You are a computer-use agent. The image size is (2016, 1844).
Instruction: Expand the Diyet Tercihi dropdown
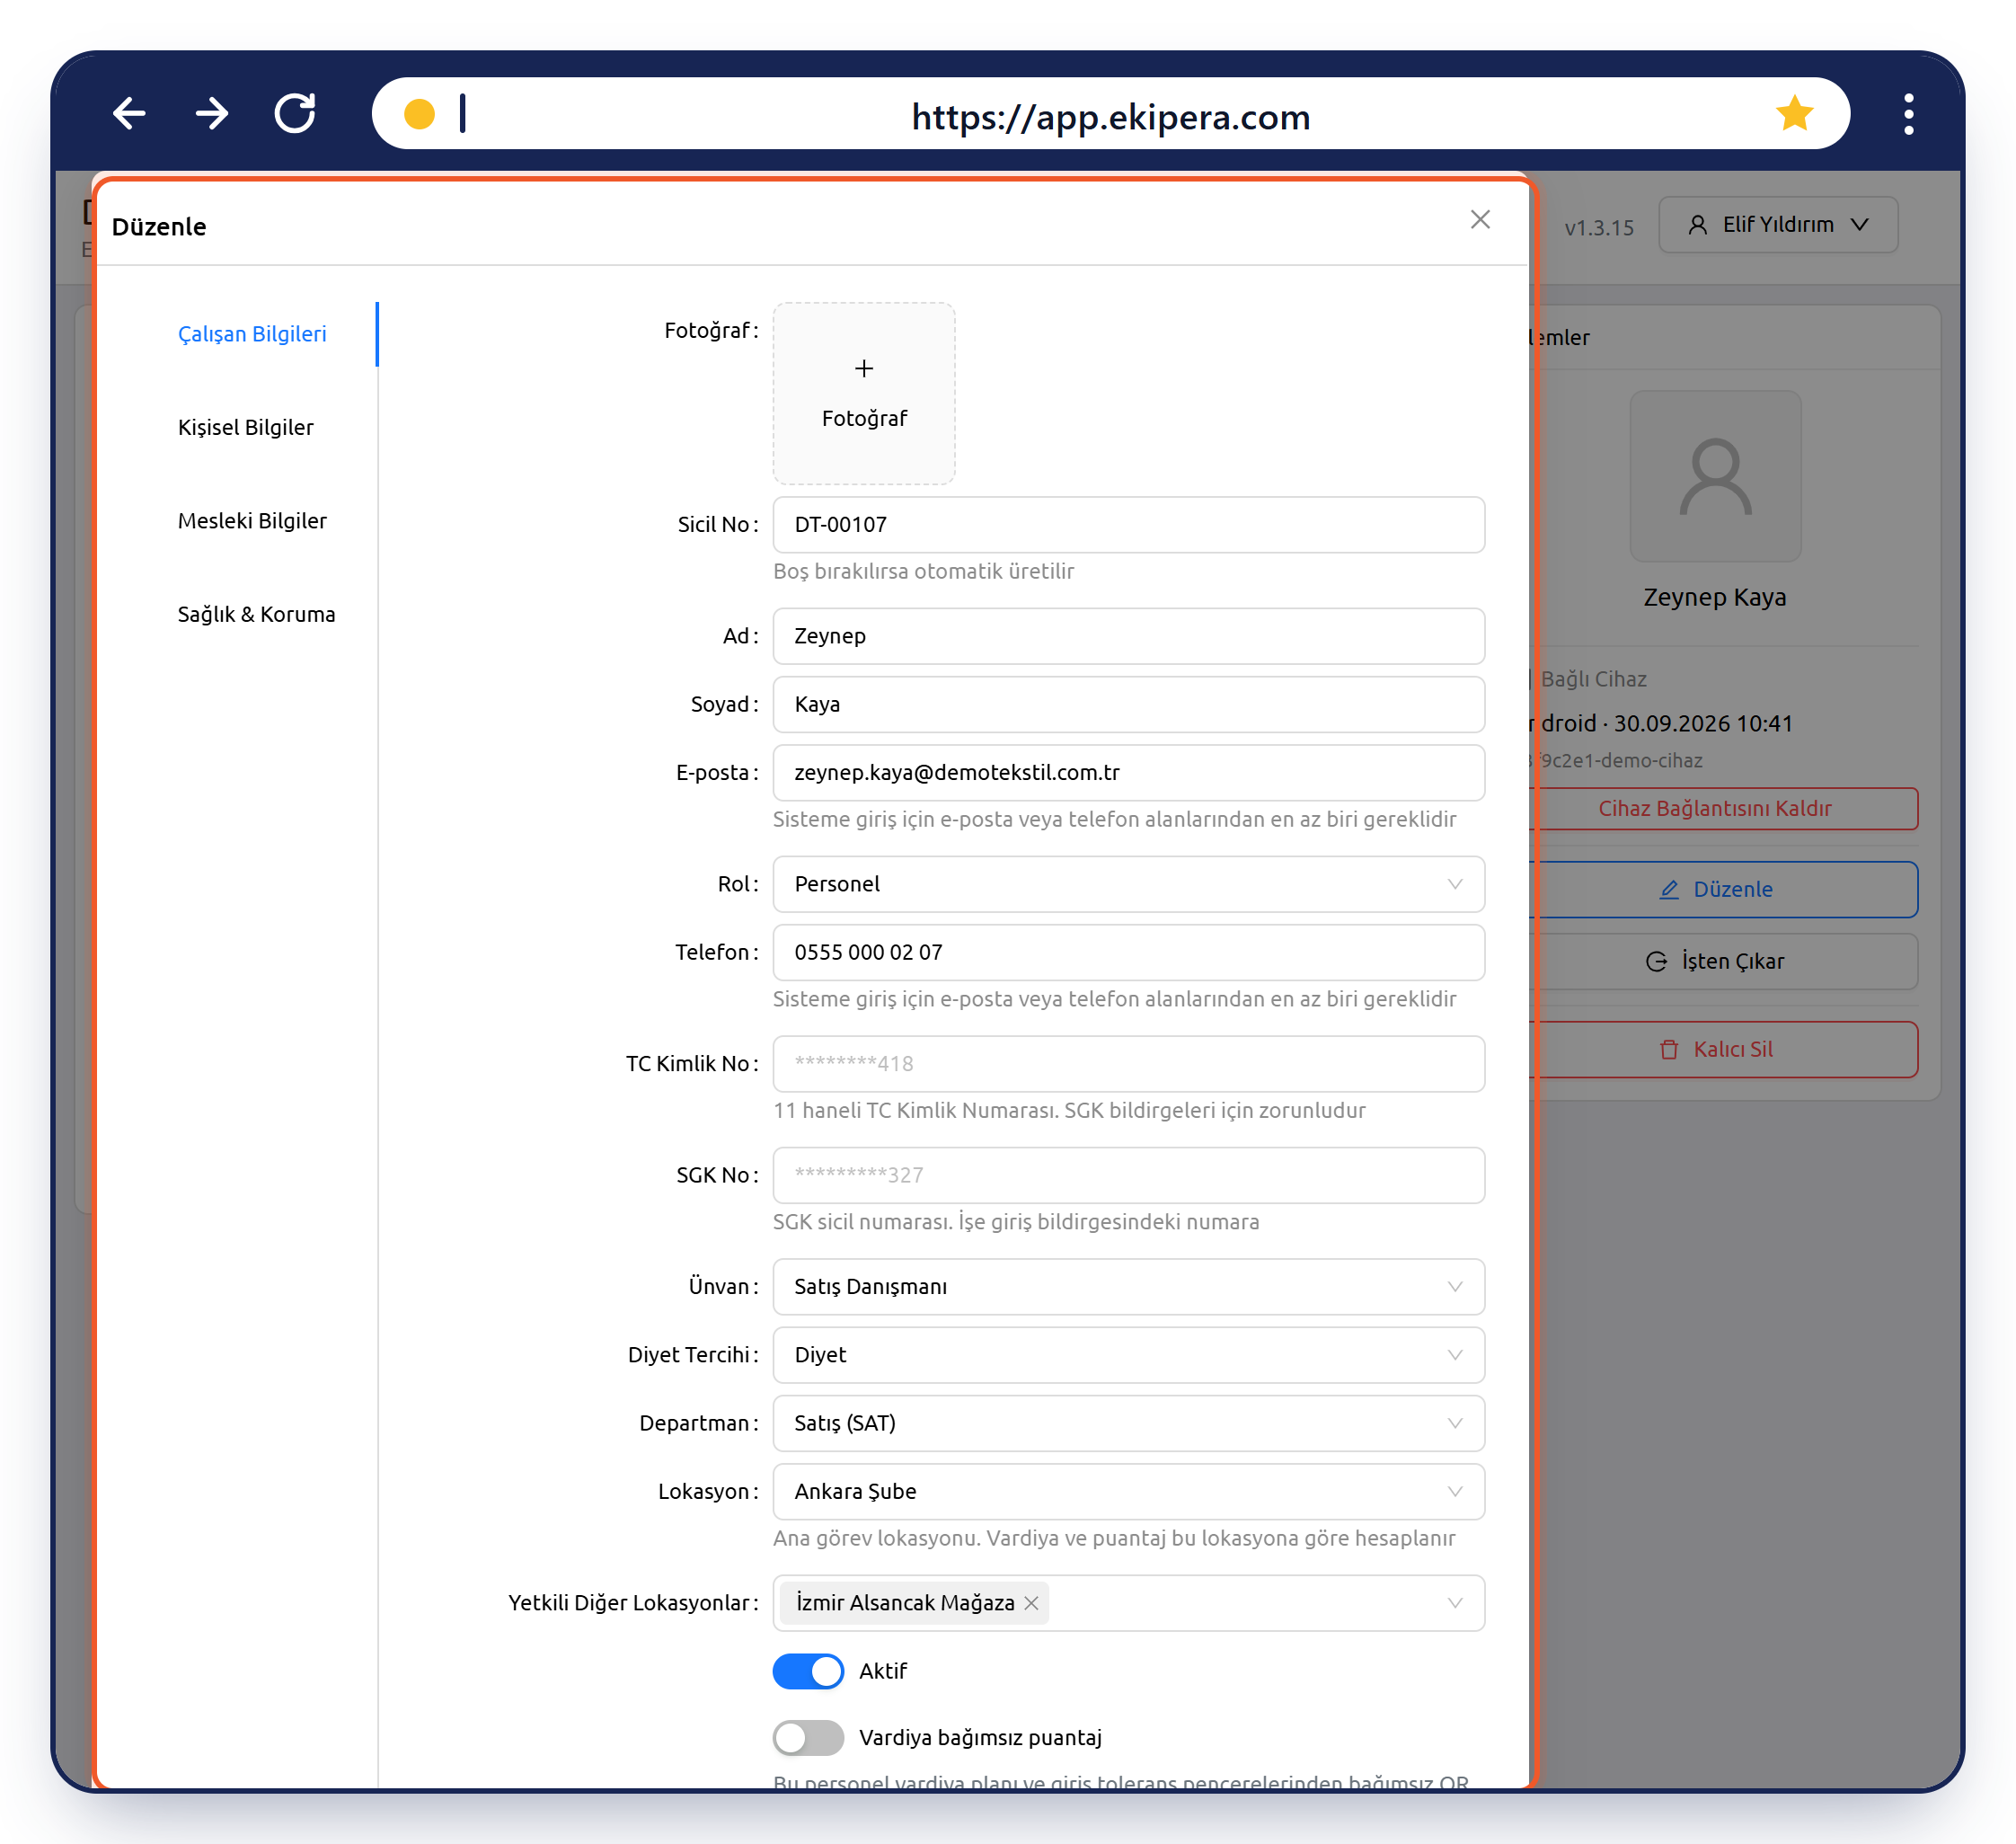tap(1128, 1355)
